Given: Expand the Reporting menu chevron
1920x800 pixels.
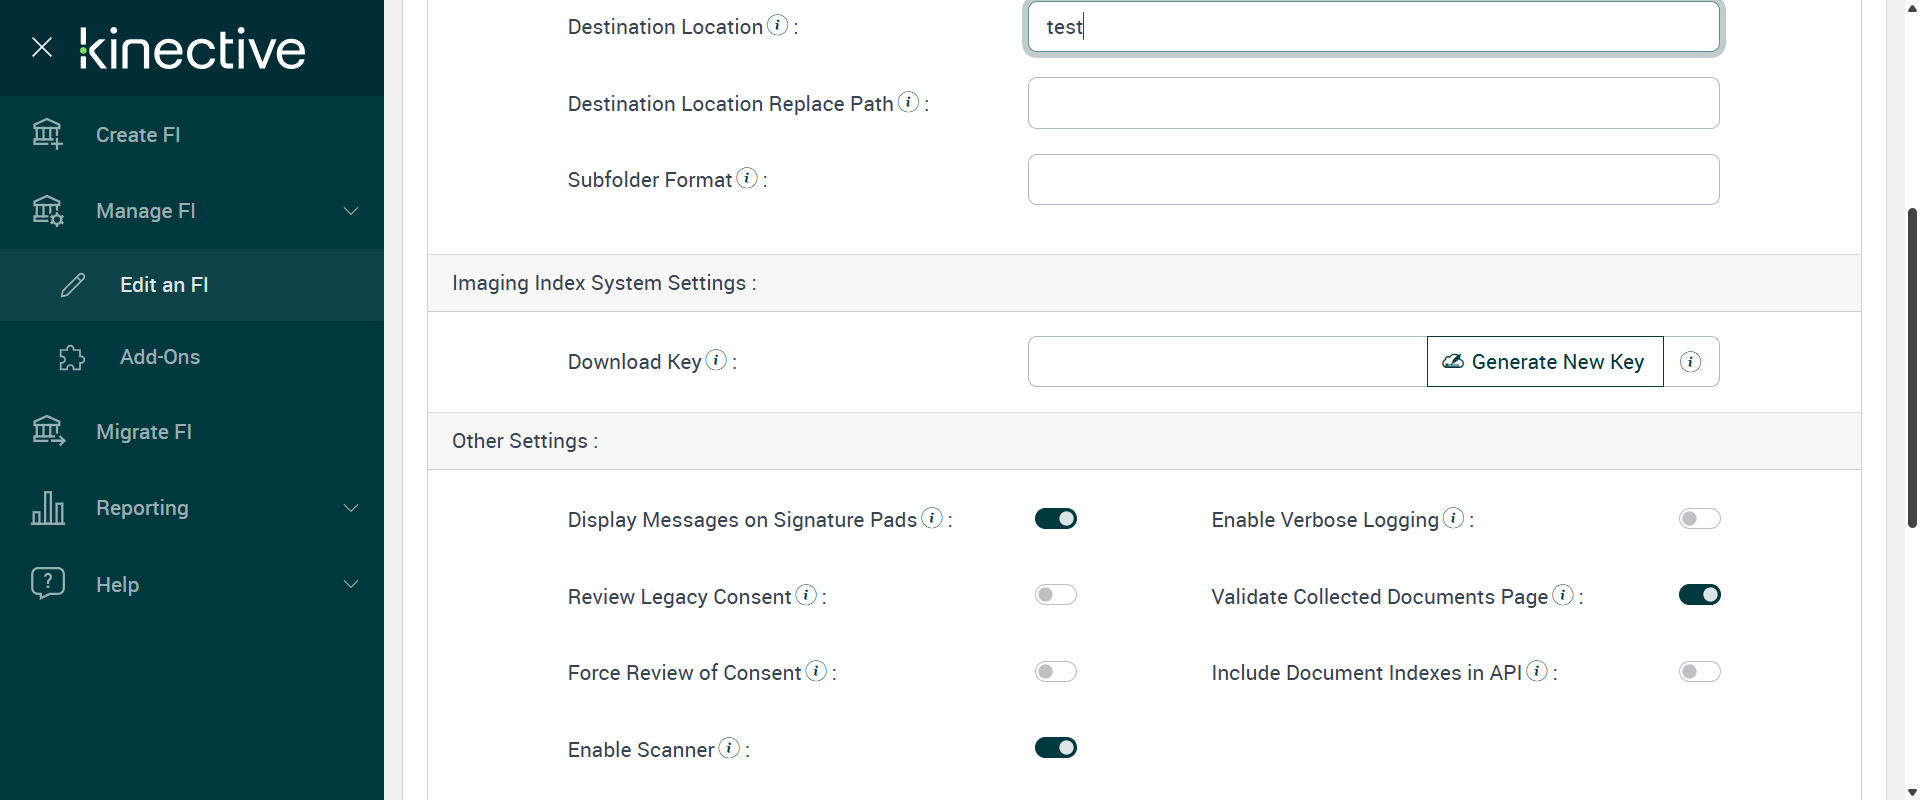Looking at the screenshot, I should [x=351, y=508].
